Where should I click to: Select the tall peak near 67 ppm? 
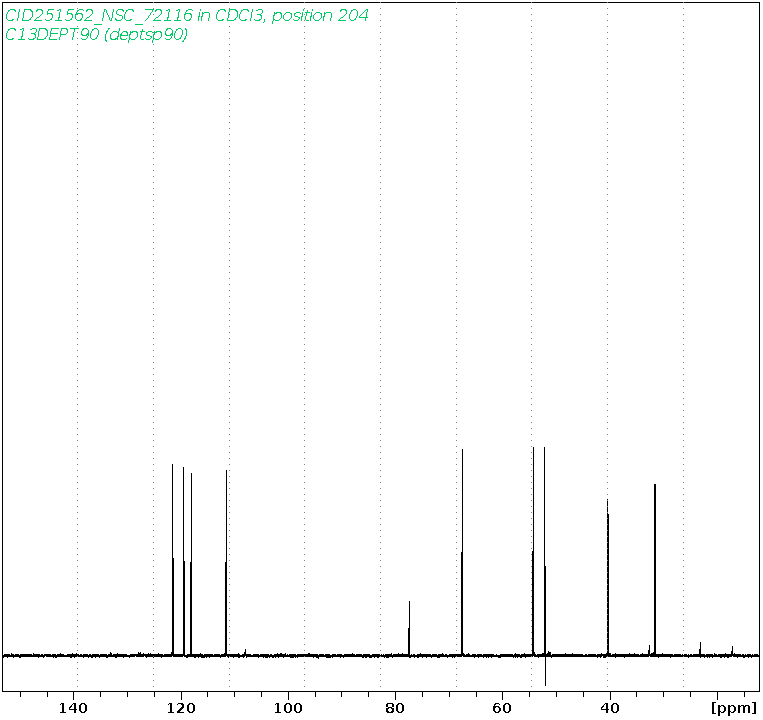(462, 552)
